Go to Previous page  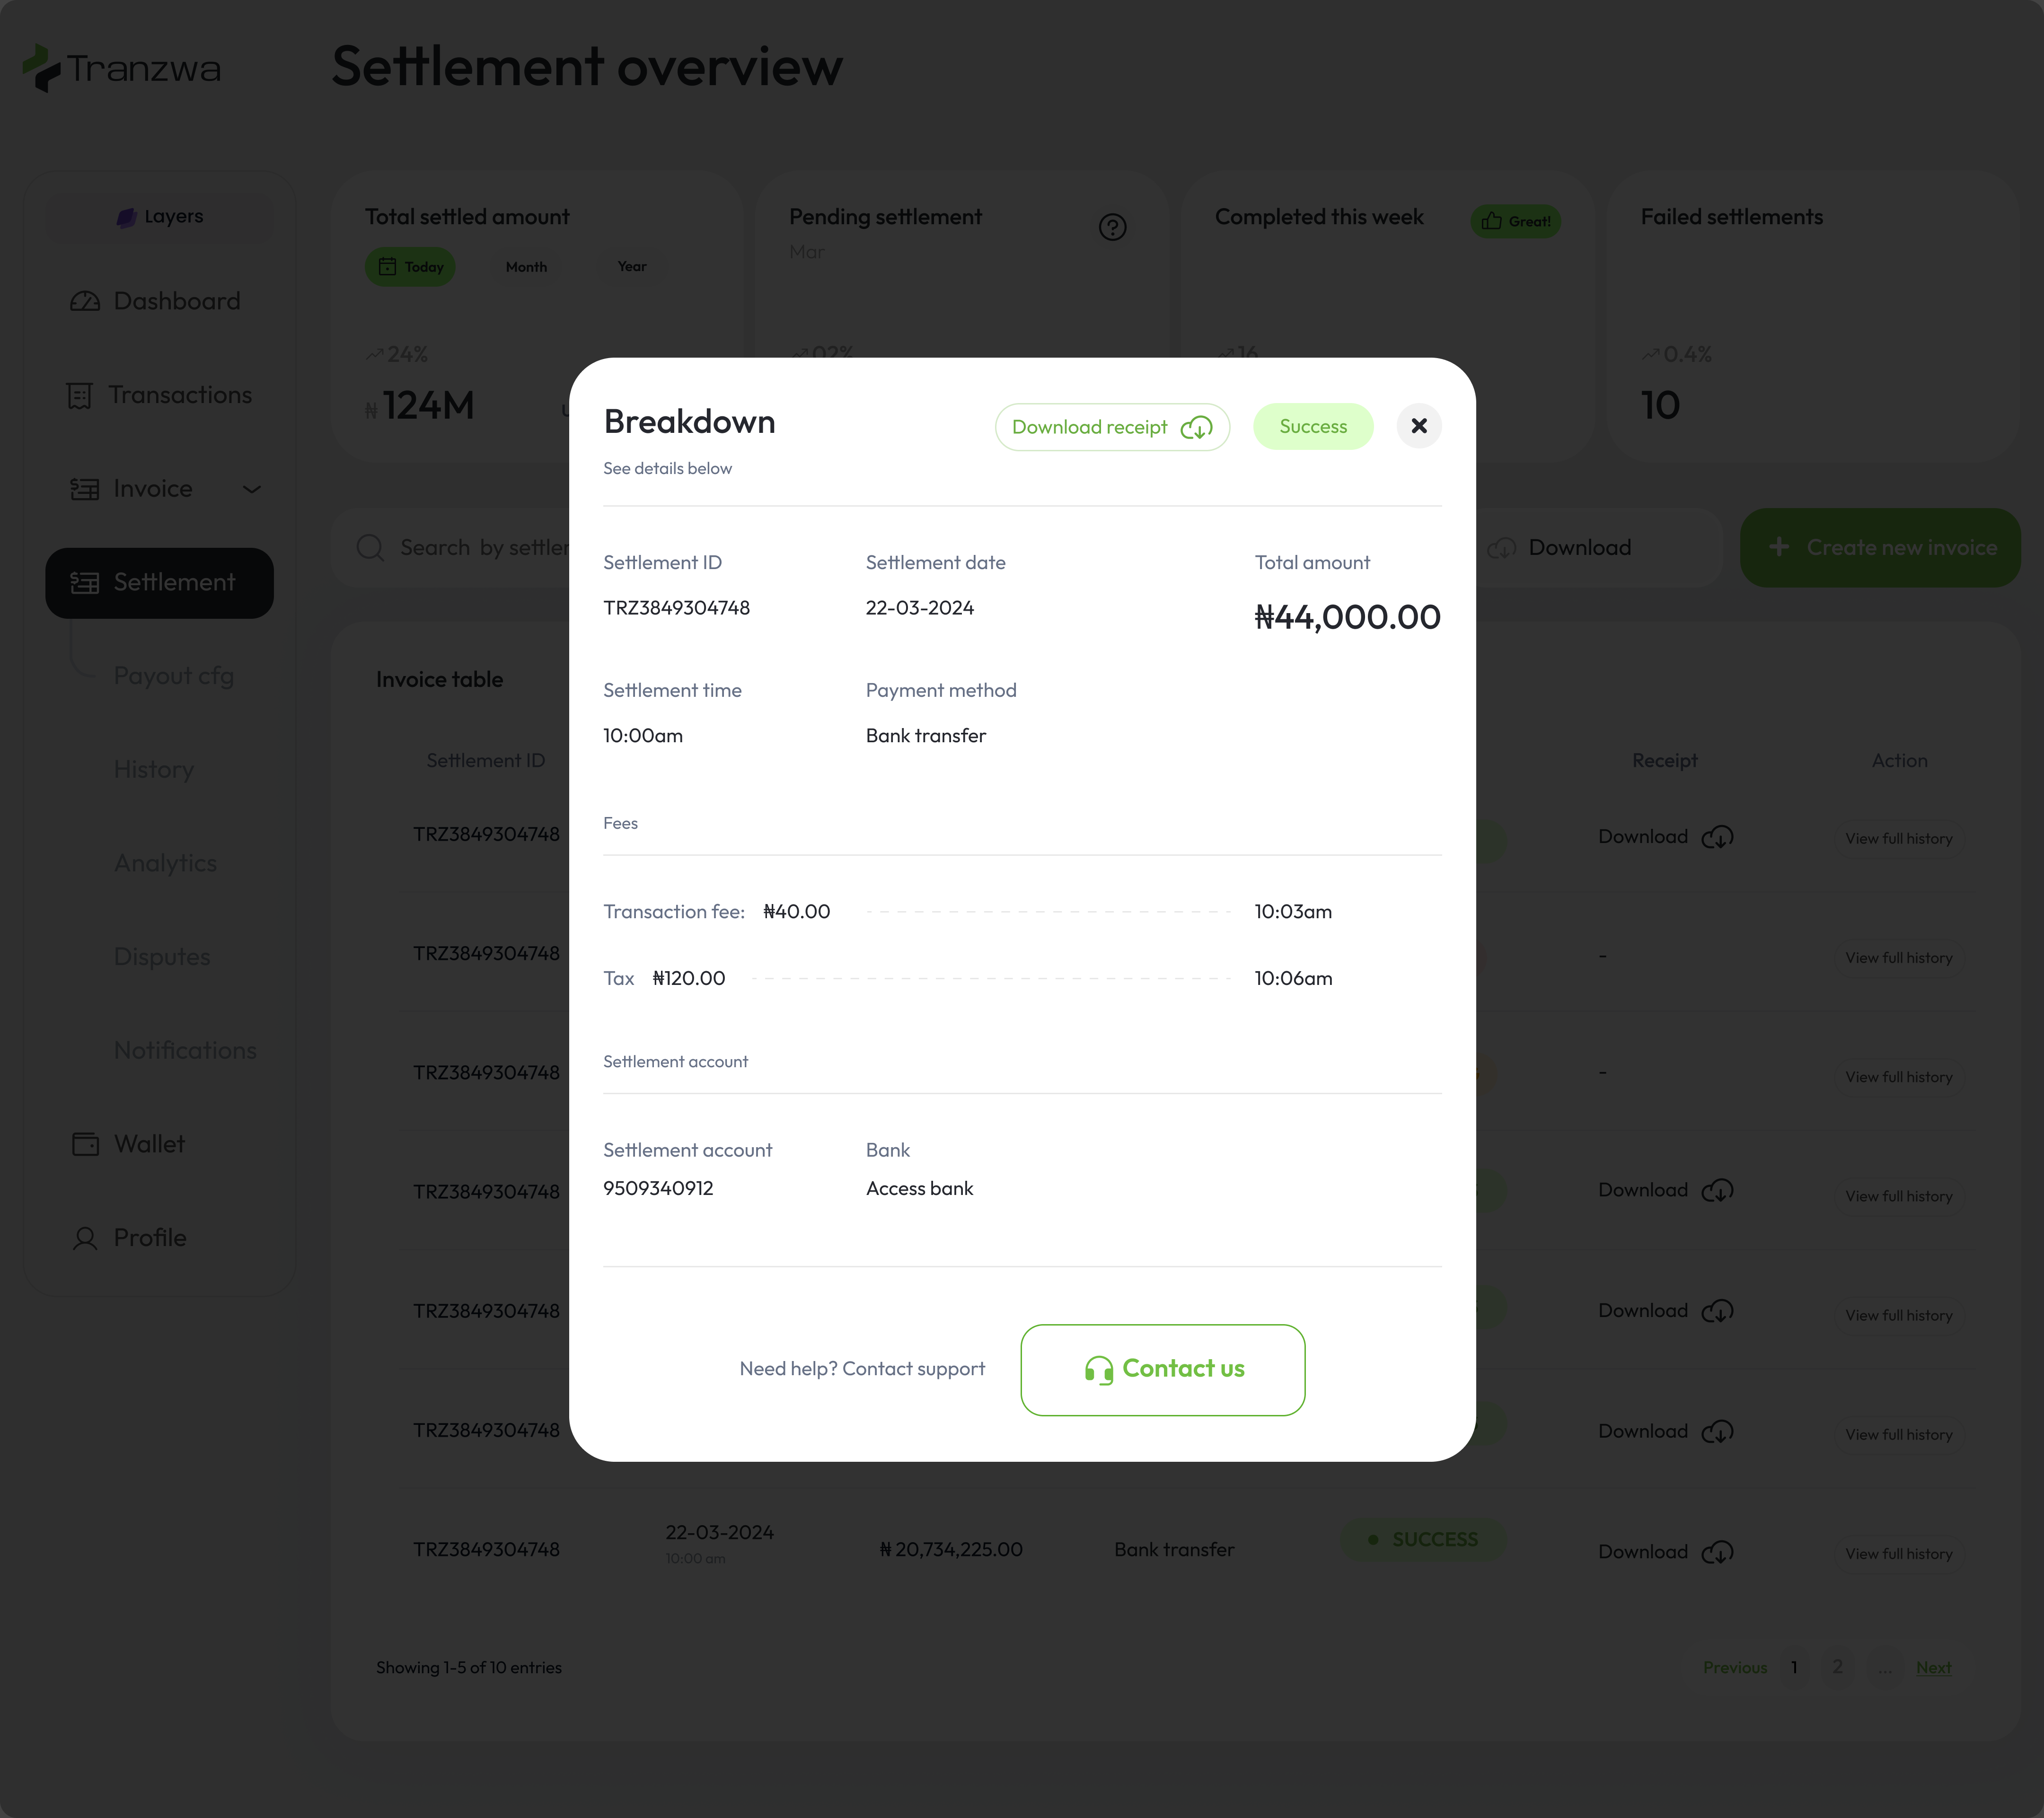(1735, 1668)
